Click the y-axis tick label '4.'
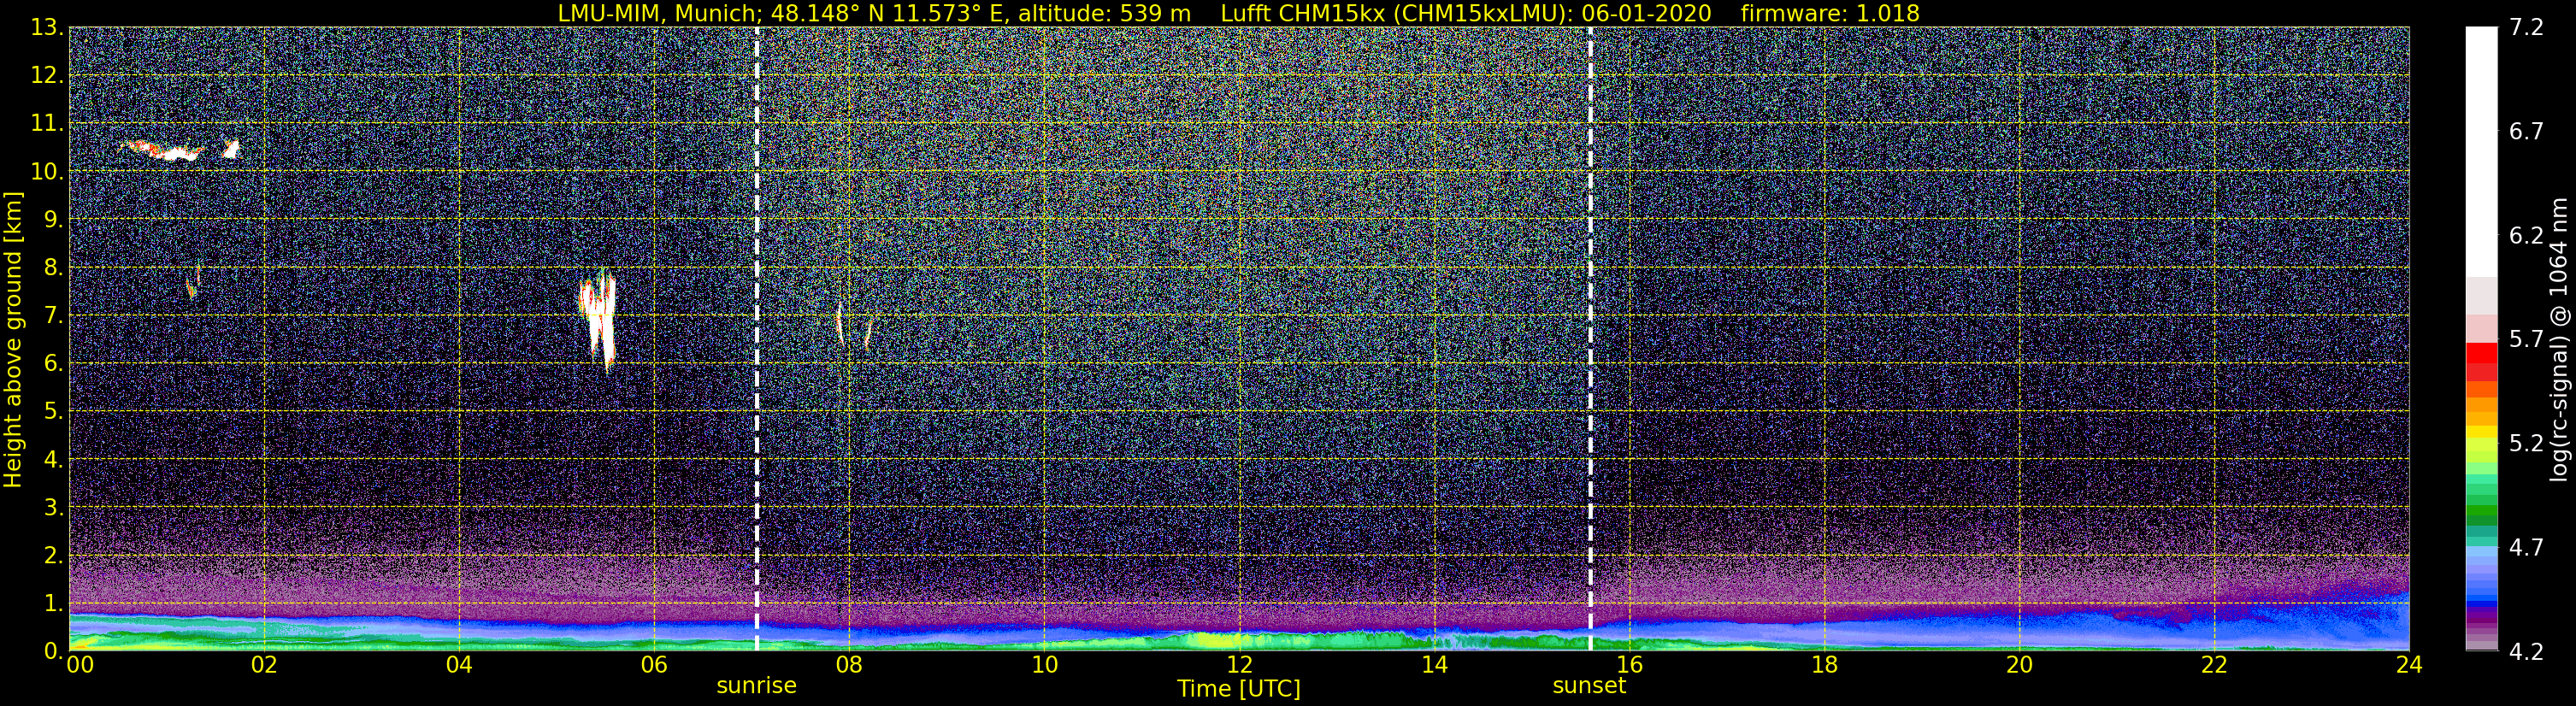2576x706 pixels. pos(54,459)
